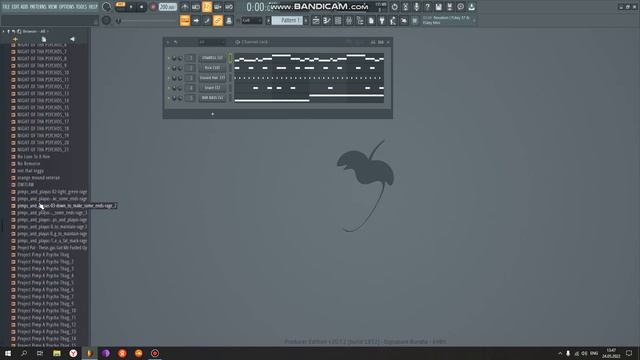Open the OPTIONS menu
This screenshot has height=360, width=640.
pos(67,7)
